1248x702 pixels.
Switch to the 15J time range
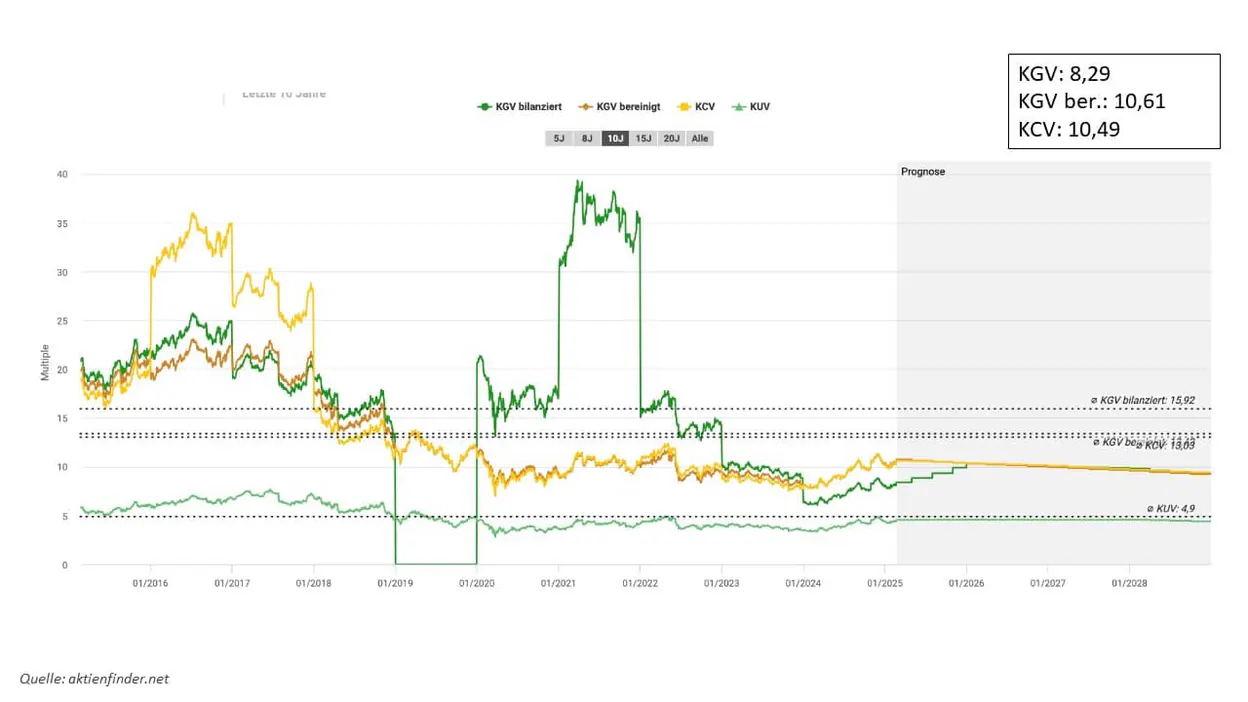(x=643, y=138)
